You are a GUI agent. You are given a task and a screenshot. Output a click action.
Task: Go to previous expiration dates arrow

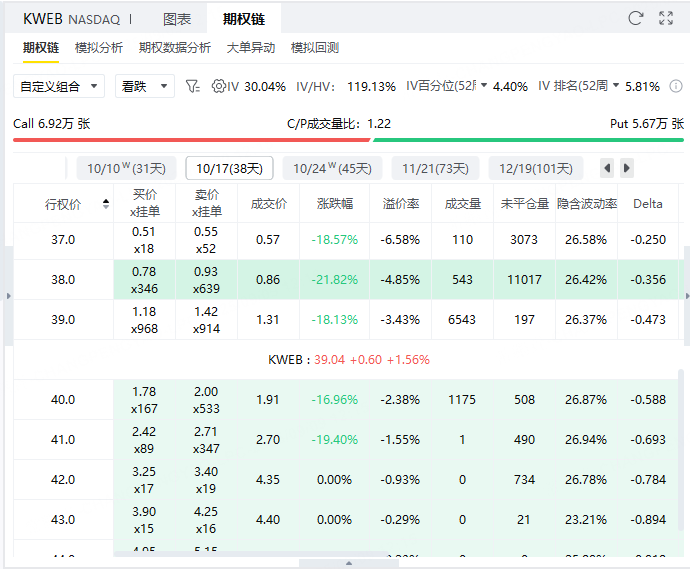(607, 168)
